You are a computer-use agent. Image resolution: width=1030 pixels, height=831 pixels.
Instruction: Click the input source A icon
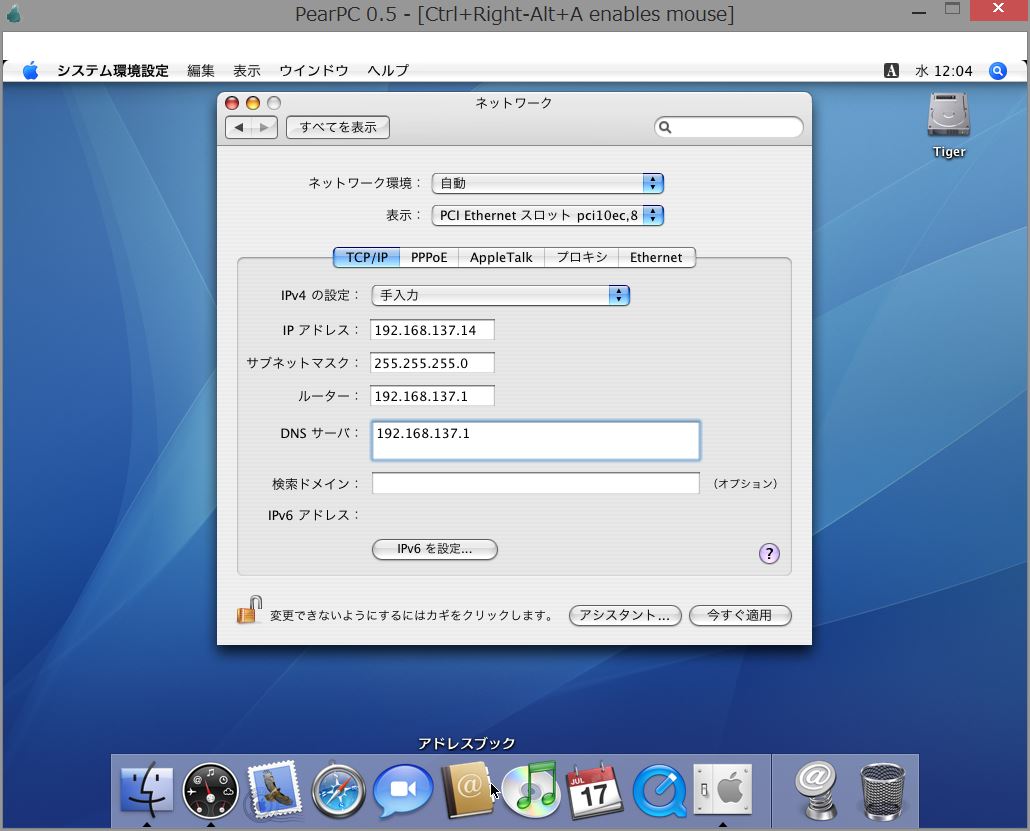coord(891,71)
